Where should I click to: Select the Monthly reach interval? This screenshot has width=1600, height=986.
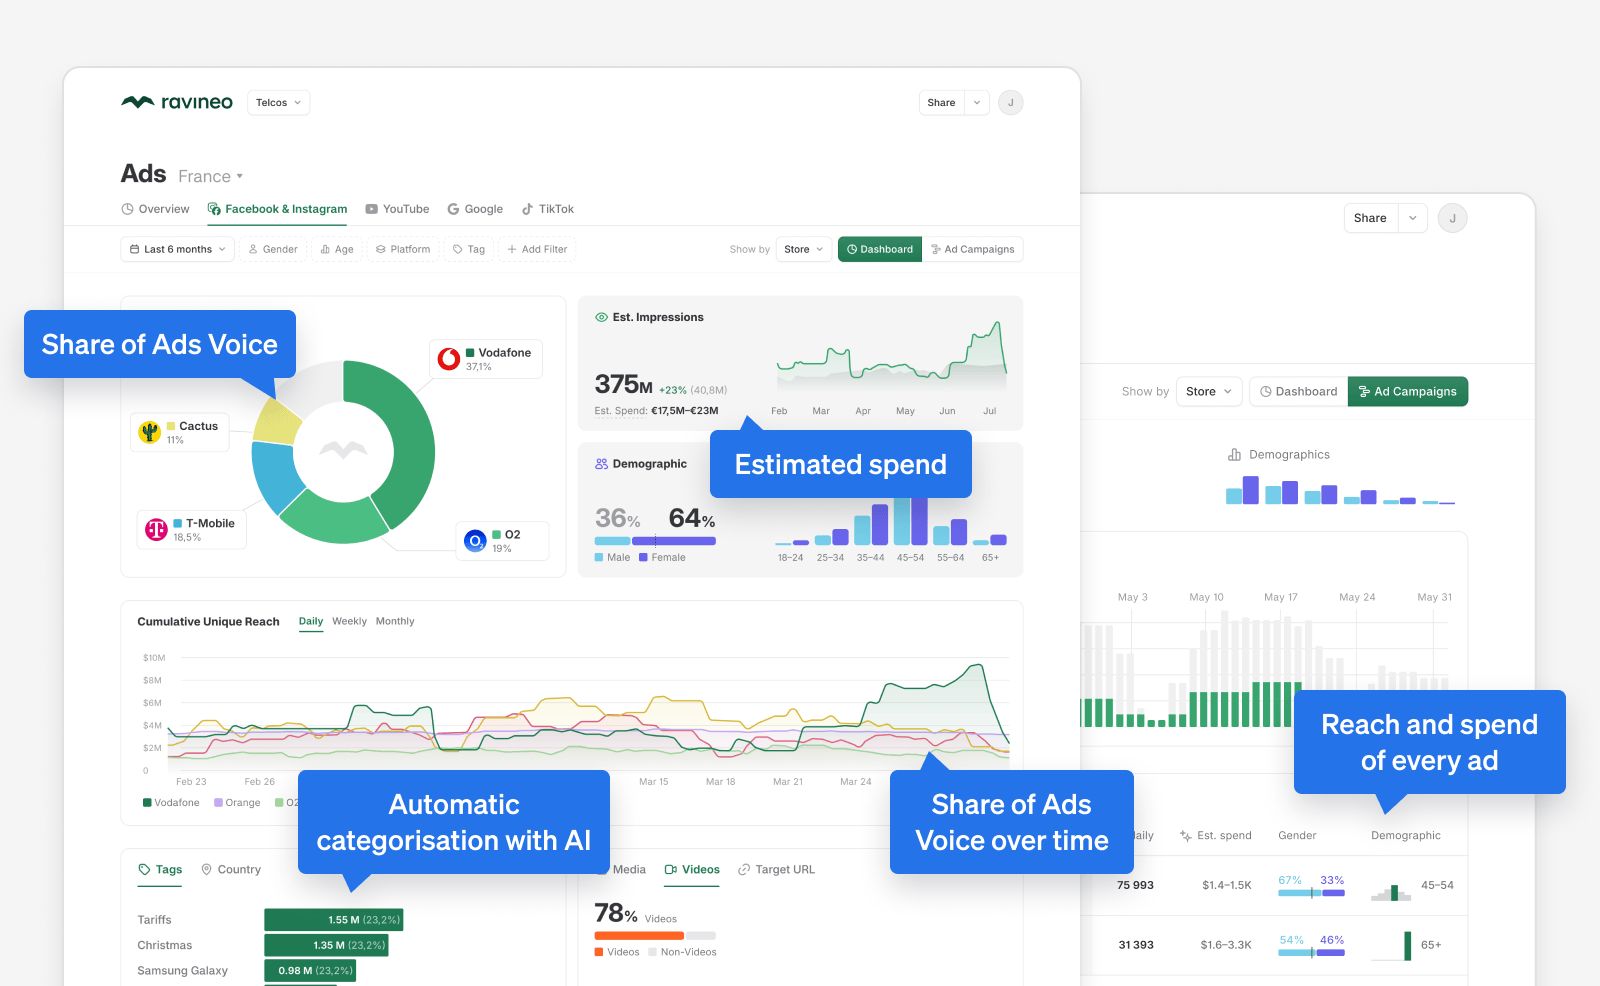point(395,621)
